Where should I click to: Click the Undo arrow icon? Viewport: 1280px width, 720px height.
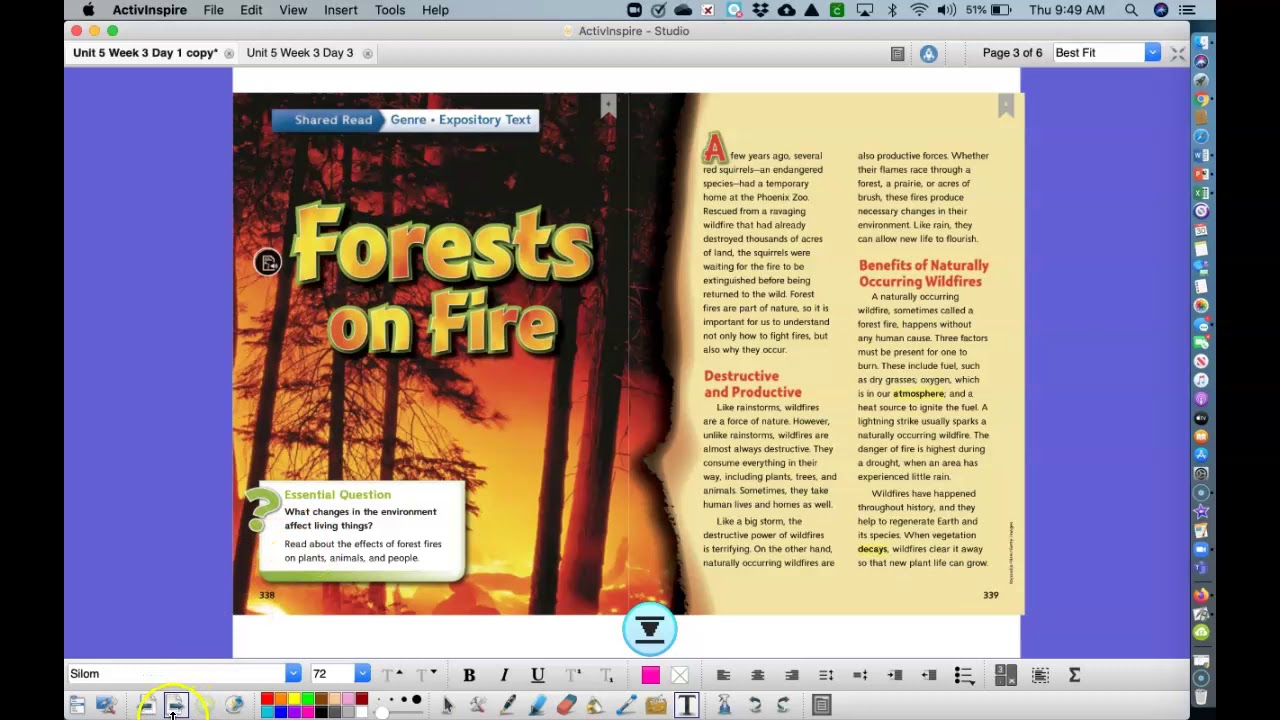pyautogui.click(x=755, y=705)
